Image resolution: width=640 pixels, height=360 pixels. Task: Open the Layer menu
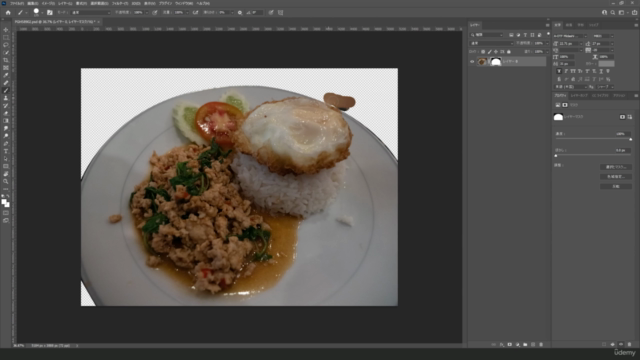pos(65,3)
